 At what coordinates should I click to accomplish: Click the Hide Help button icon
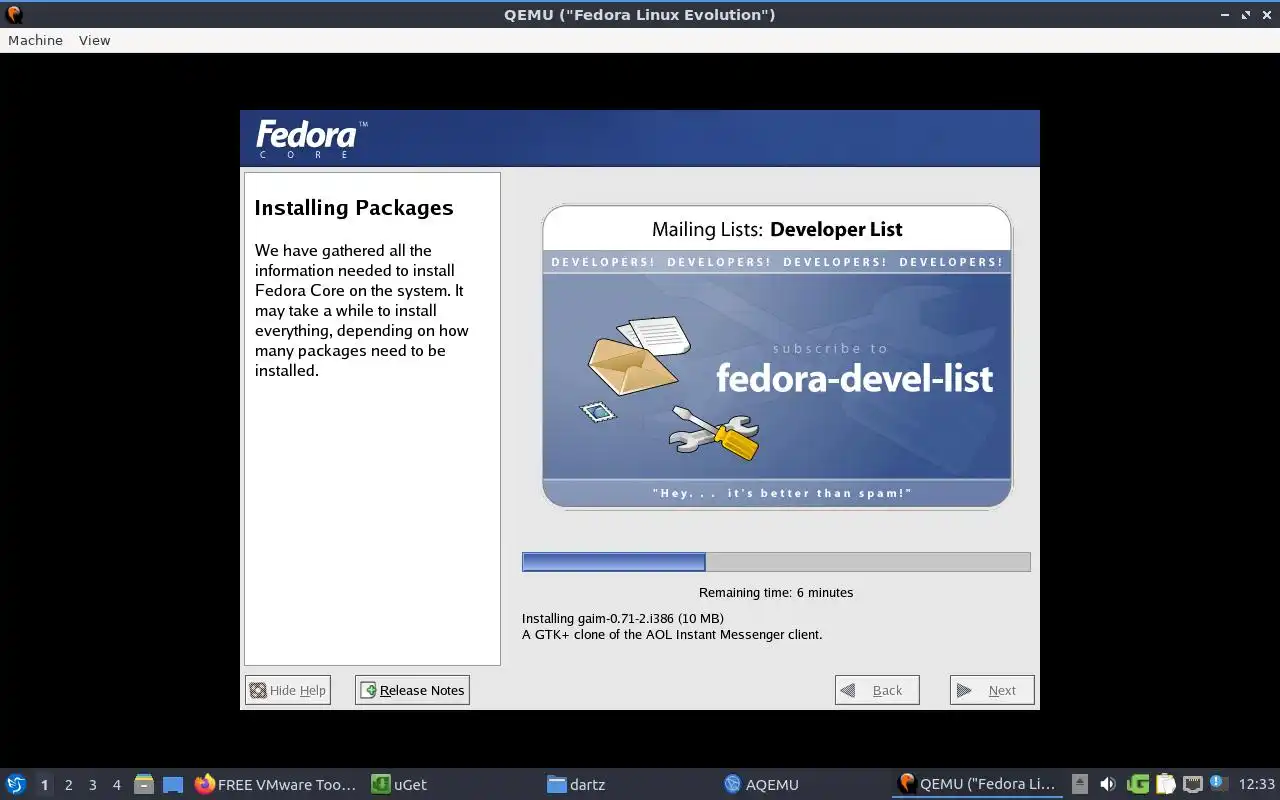click(x=258, y=690)
